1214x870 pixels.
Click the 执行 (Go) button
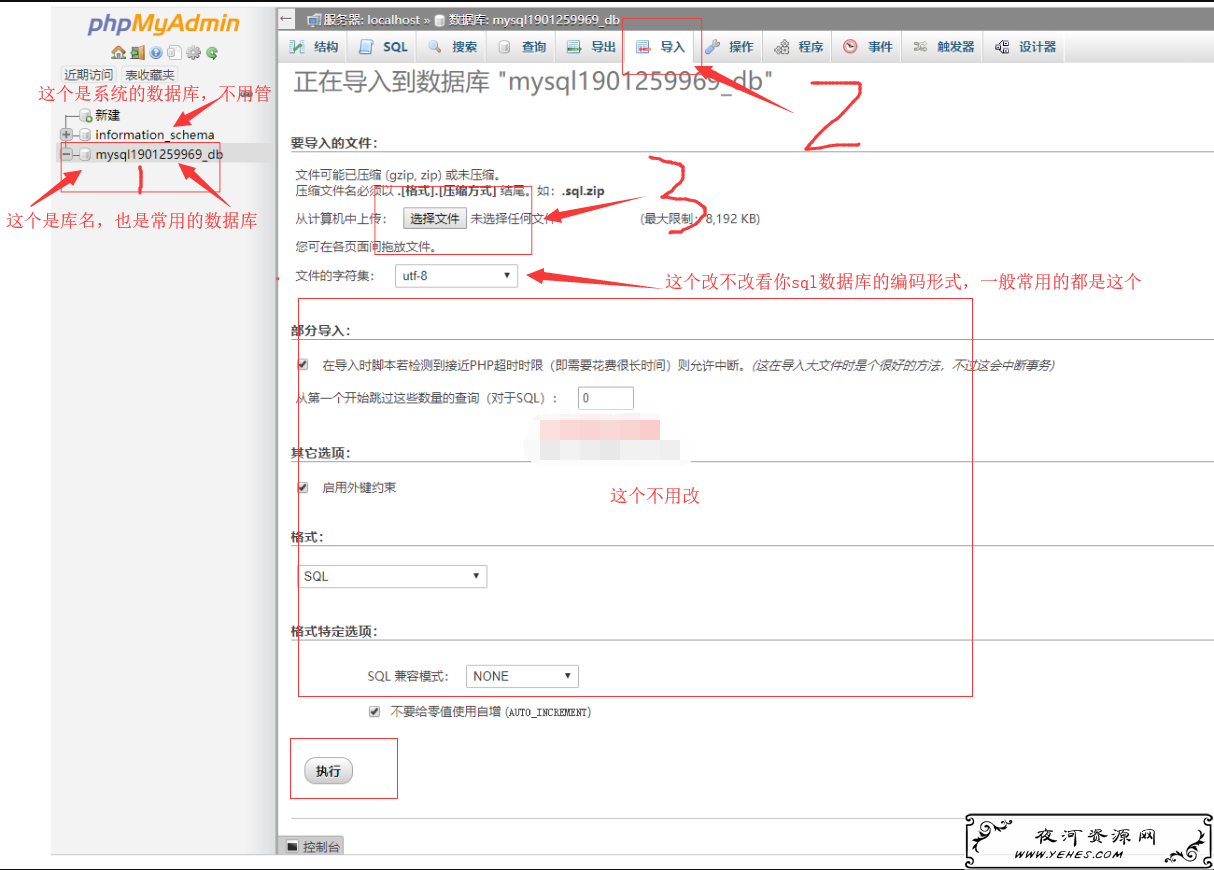point(328,771)
